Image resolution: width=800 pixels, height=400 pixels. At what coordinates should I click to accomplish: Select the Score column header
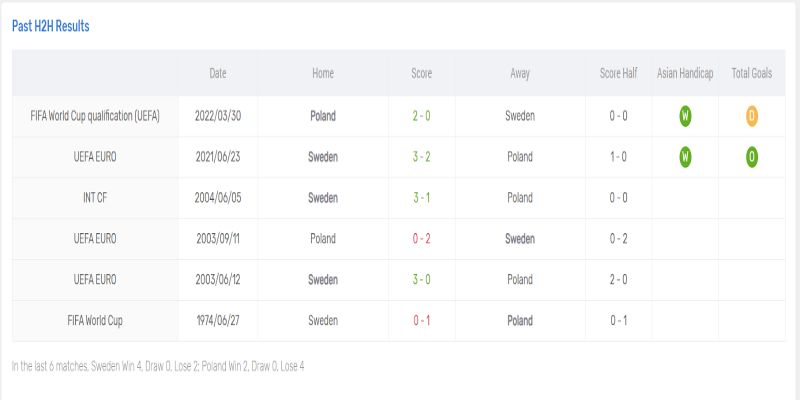point(422,74)
